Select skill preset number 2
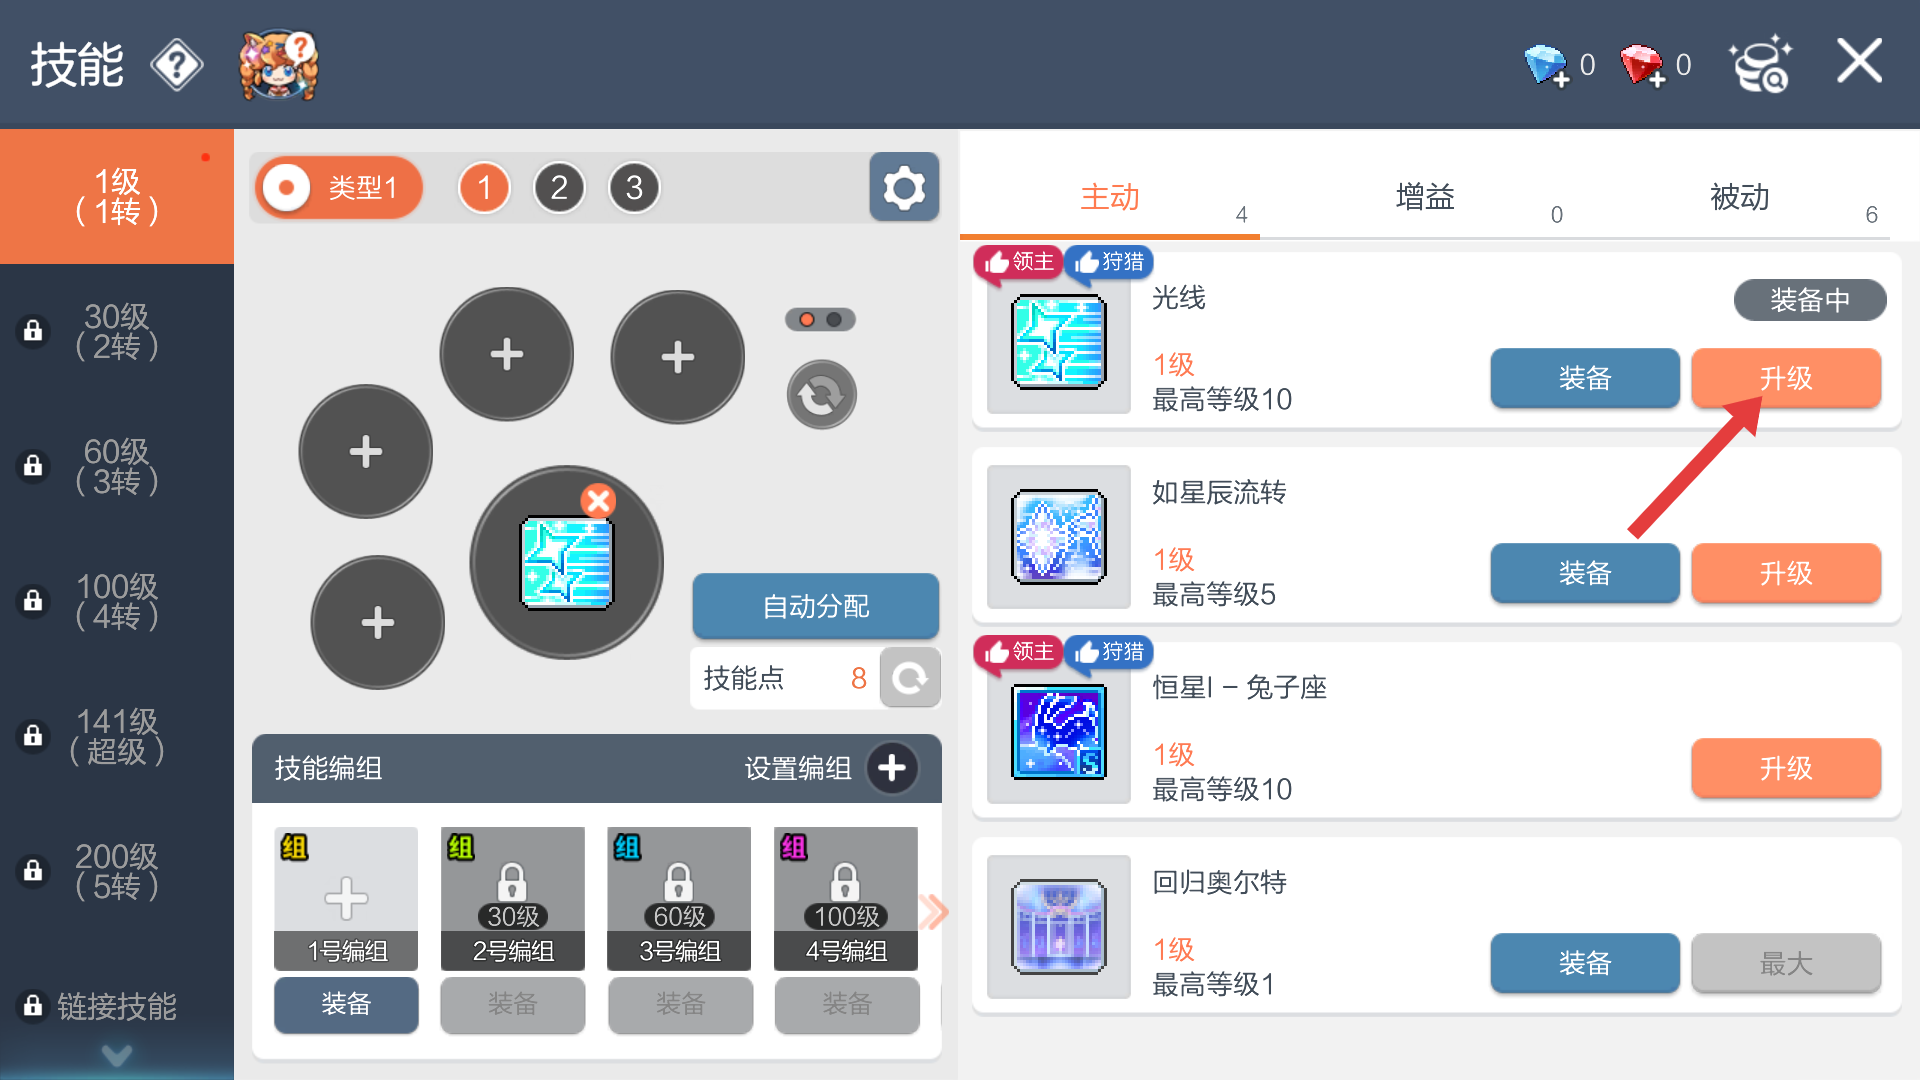Screen dimensions: 1920x1080 559,187
